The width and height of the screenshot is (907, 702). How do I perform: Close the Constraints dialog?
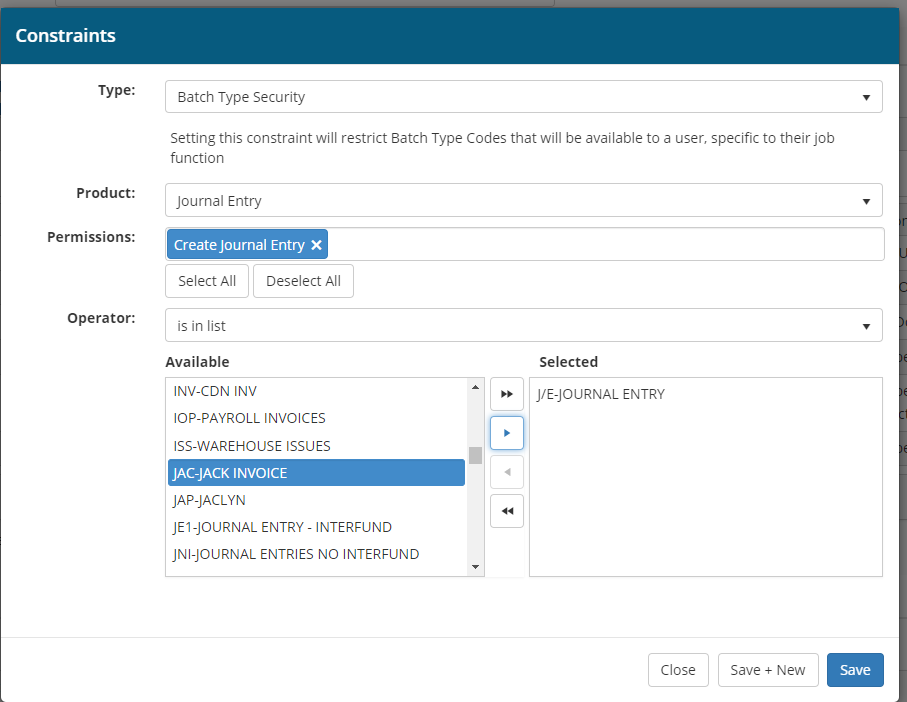(677, 670)
